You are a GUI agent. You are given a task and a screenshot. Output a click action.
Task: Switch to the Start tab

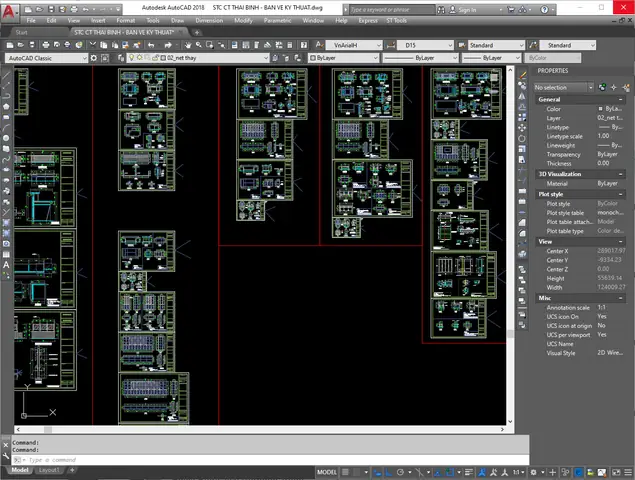pos(21,32)
